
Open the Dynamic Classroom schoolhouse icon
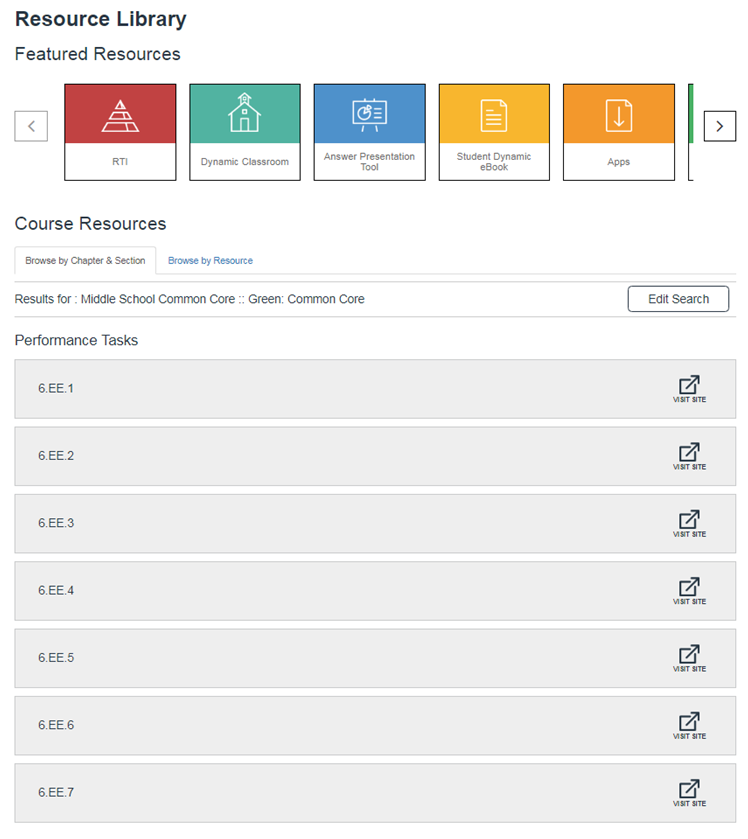click(244, 115)
